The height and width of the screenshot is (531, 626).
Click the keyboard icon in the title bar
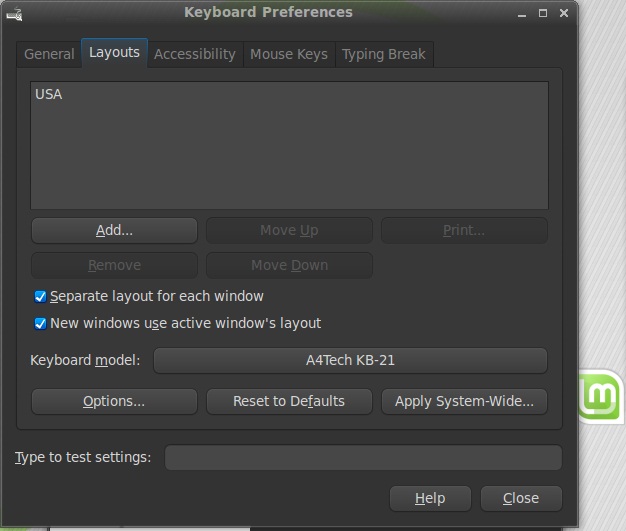[14, 14]
